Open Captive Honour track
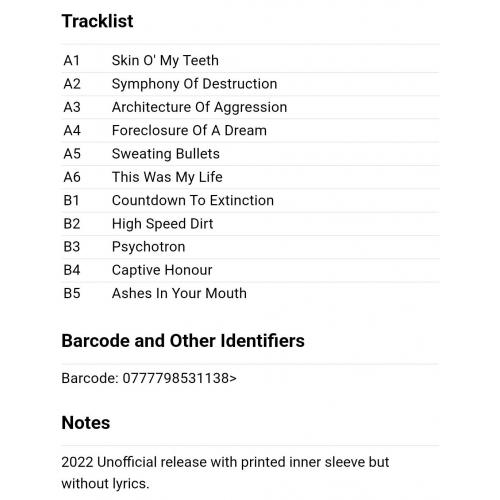500x500 pixels. click(162, 270)
